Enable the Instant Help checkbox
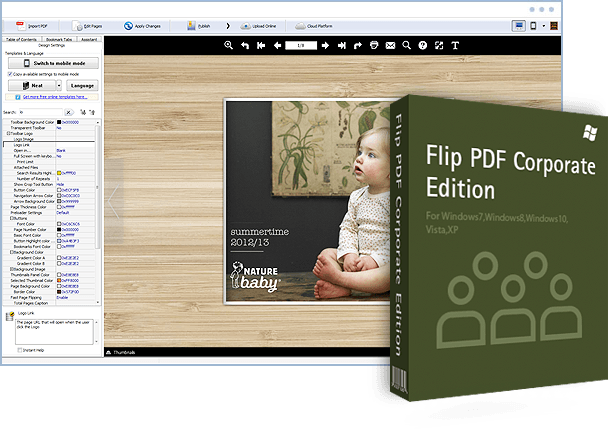Screen dimensions: 612x442 tap(20, 351)
